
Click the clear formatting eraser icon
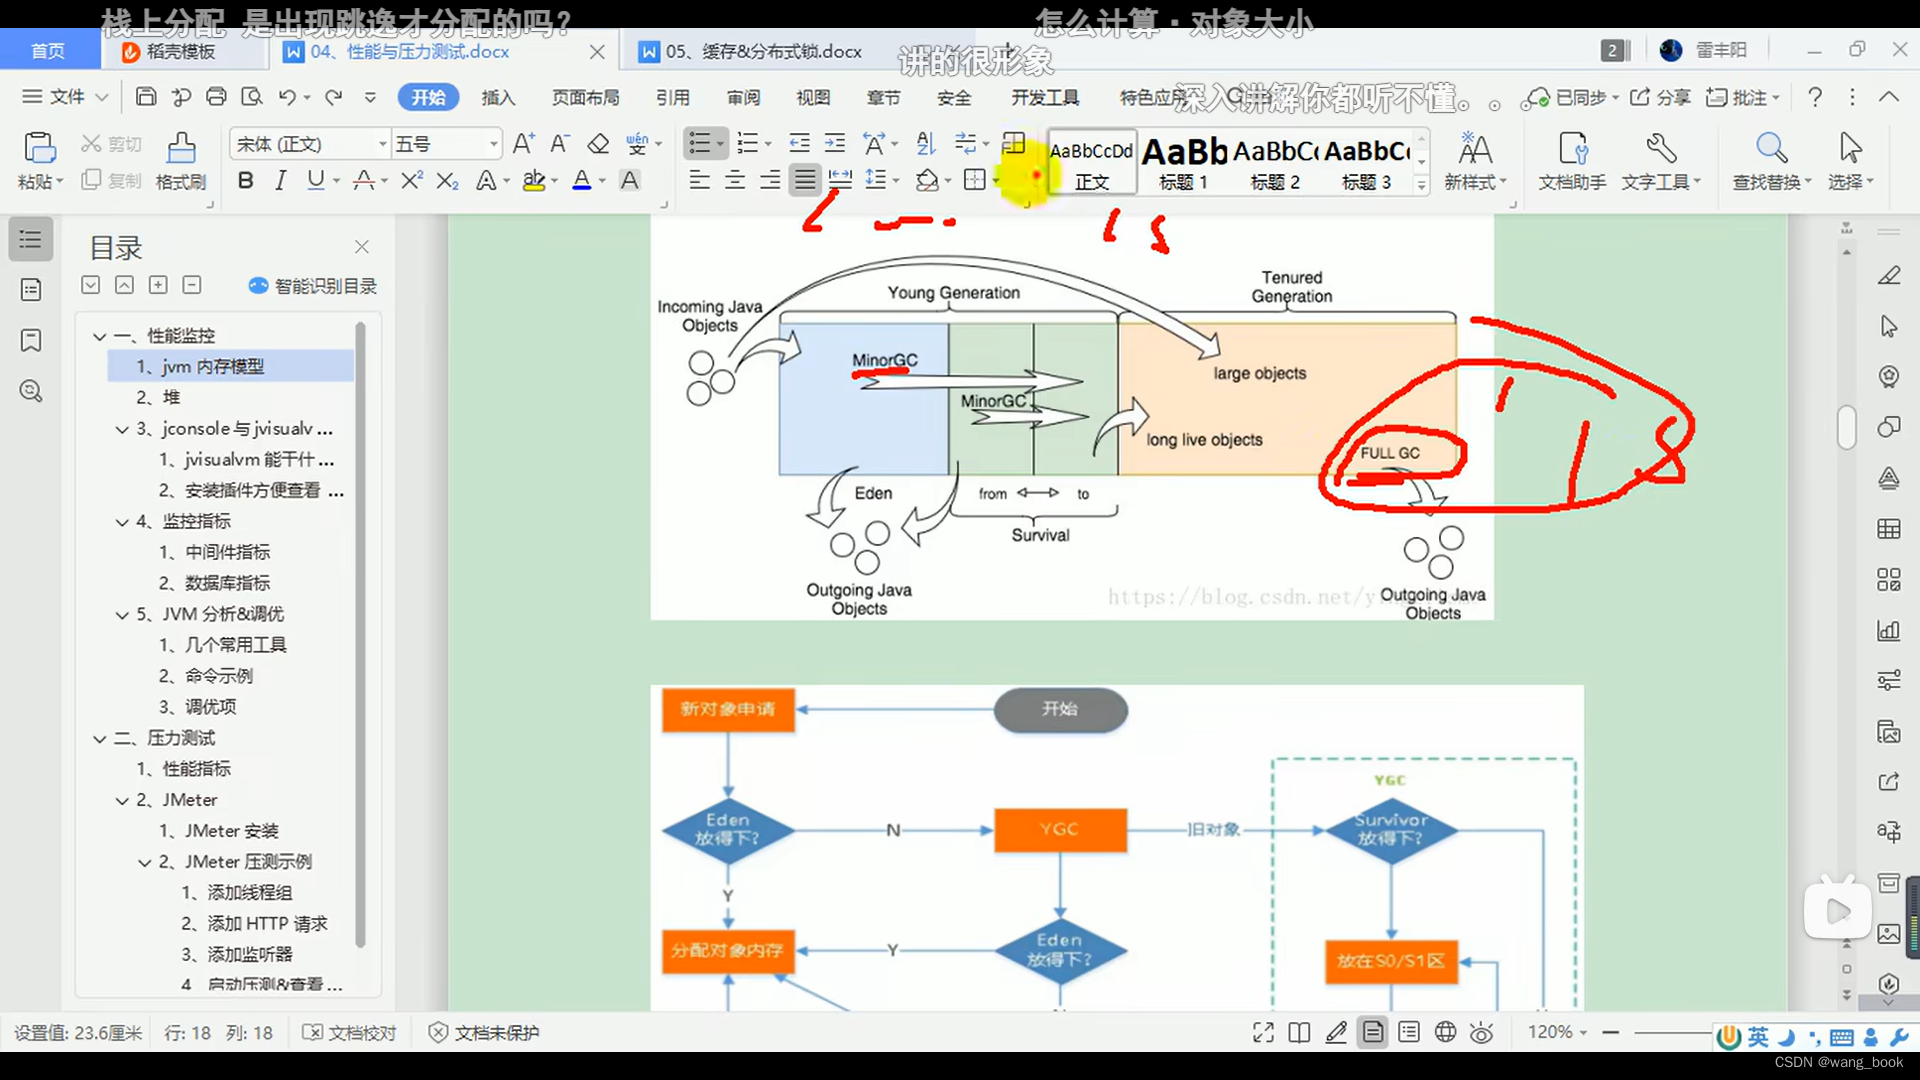coord(598,144)
